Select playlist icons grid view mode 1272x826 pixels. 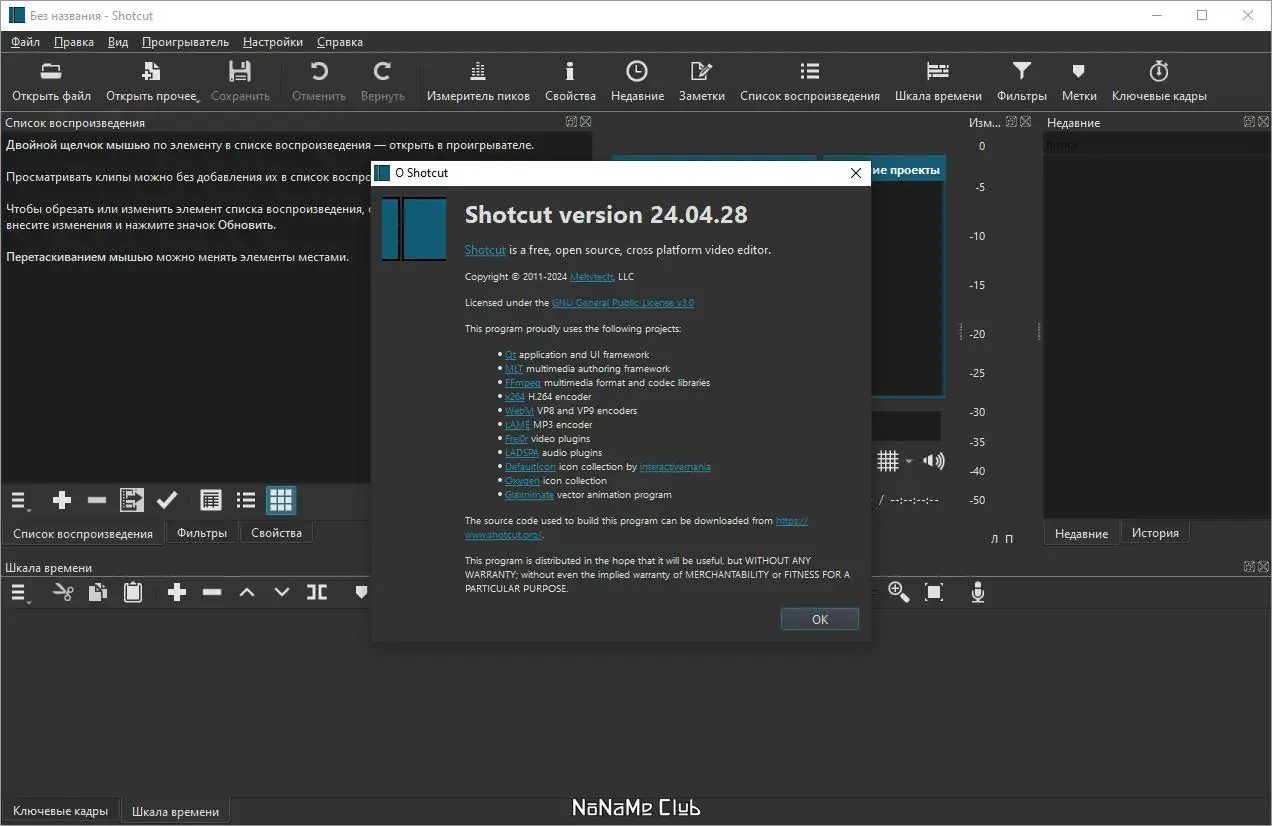pyautogui.click(x=281, y=500)
